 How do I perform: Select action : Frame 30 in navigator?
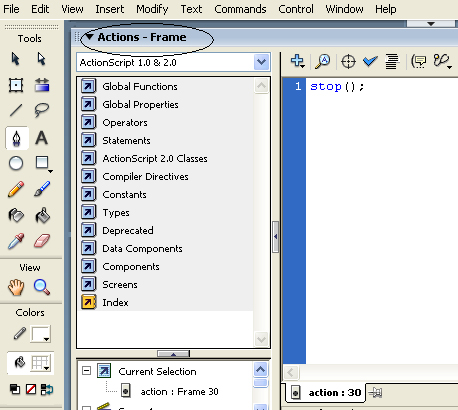point(179,391)
